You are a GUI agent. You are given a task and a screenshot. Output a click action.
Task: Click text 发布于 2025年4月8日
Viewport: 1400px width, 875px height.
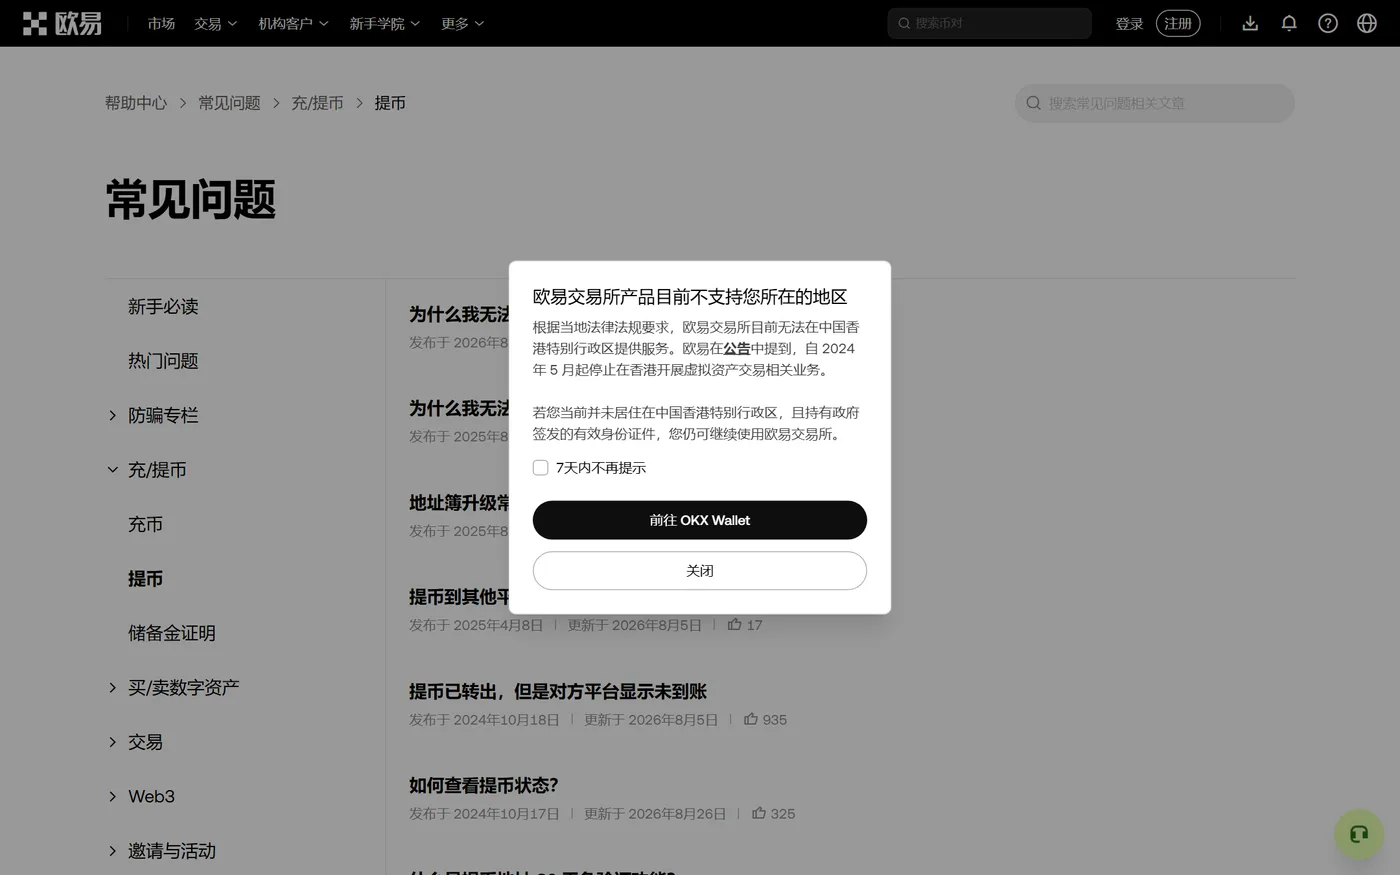[x=476, y=624]
